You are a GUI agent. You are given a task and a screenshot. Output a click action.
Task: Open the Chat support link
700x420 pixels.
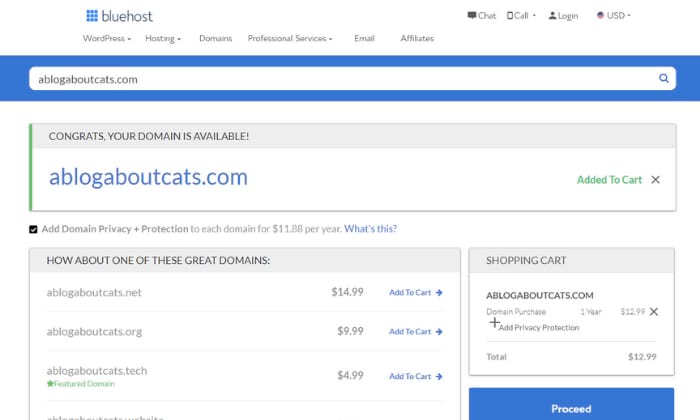[x=481, y=16]
